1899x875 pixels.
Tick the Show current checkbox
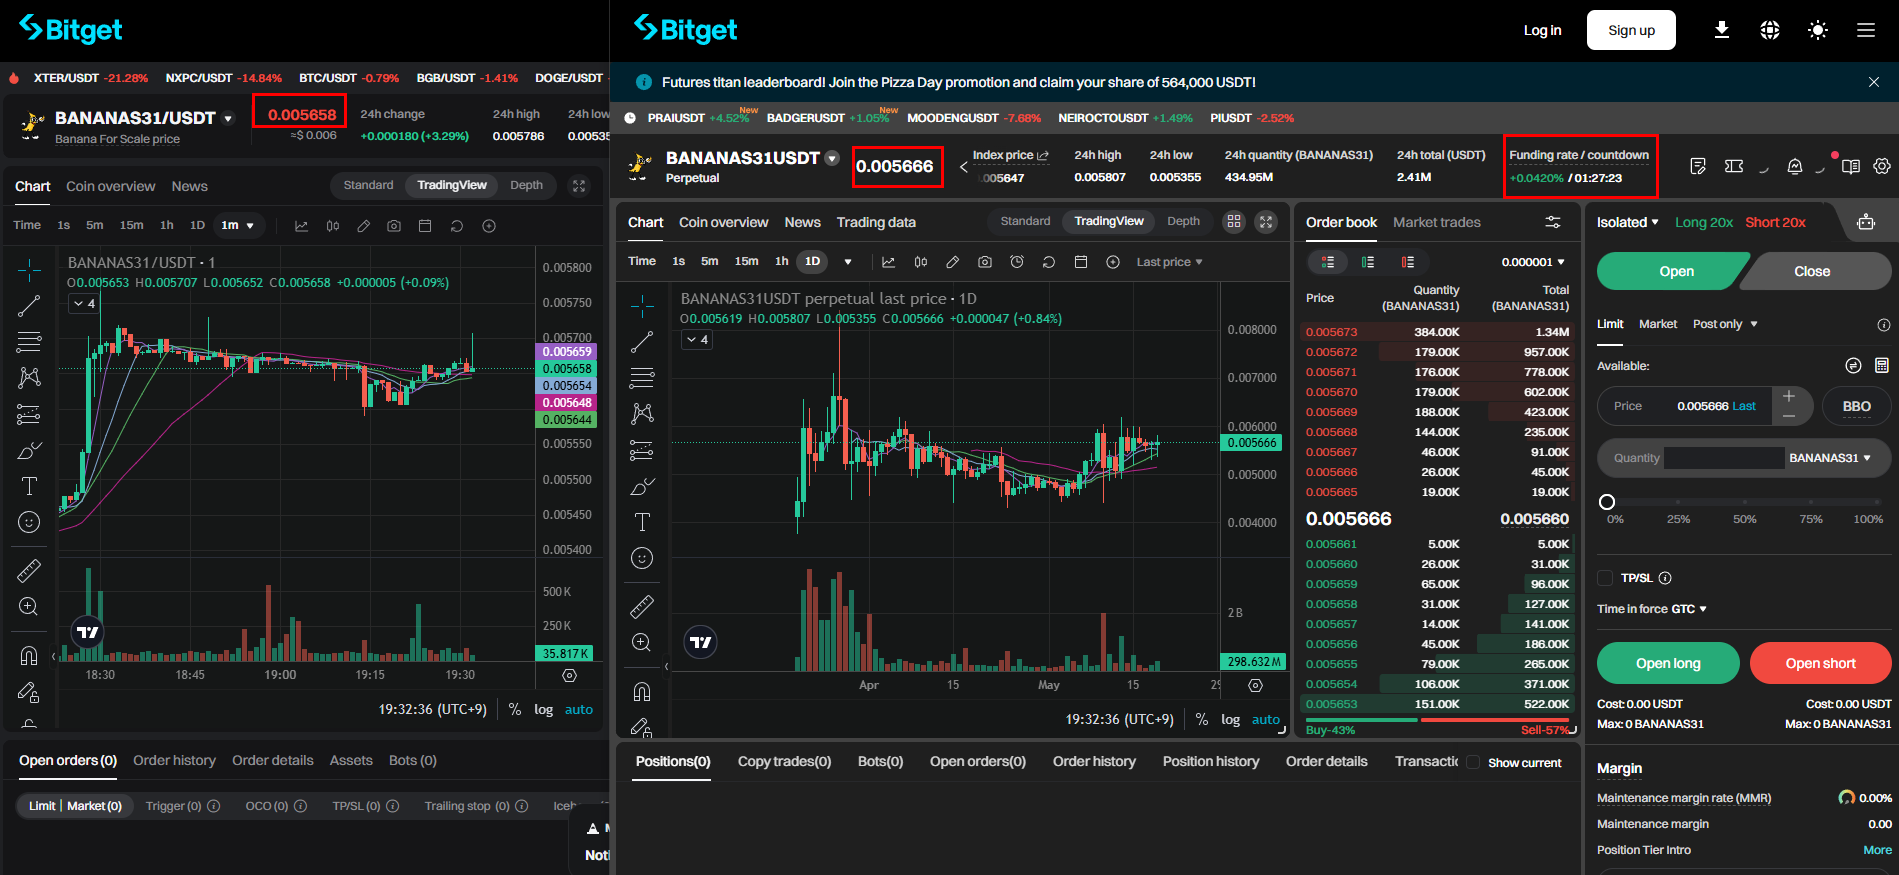(1472, 762)
